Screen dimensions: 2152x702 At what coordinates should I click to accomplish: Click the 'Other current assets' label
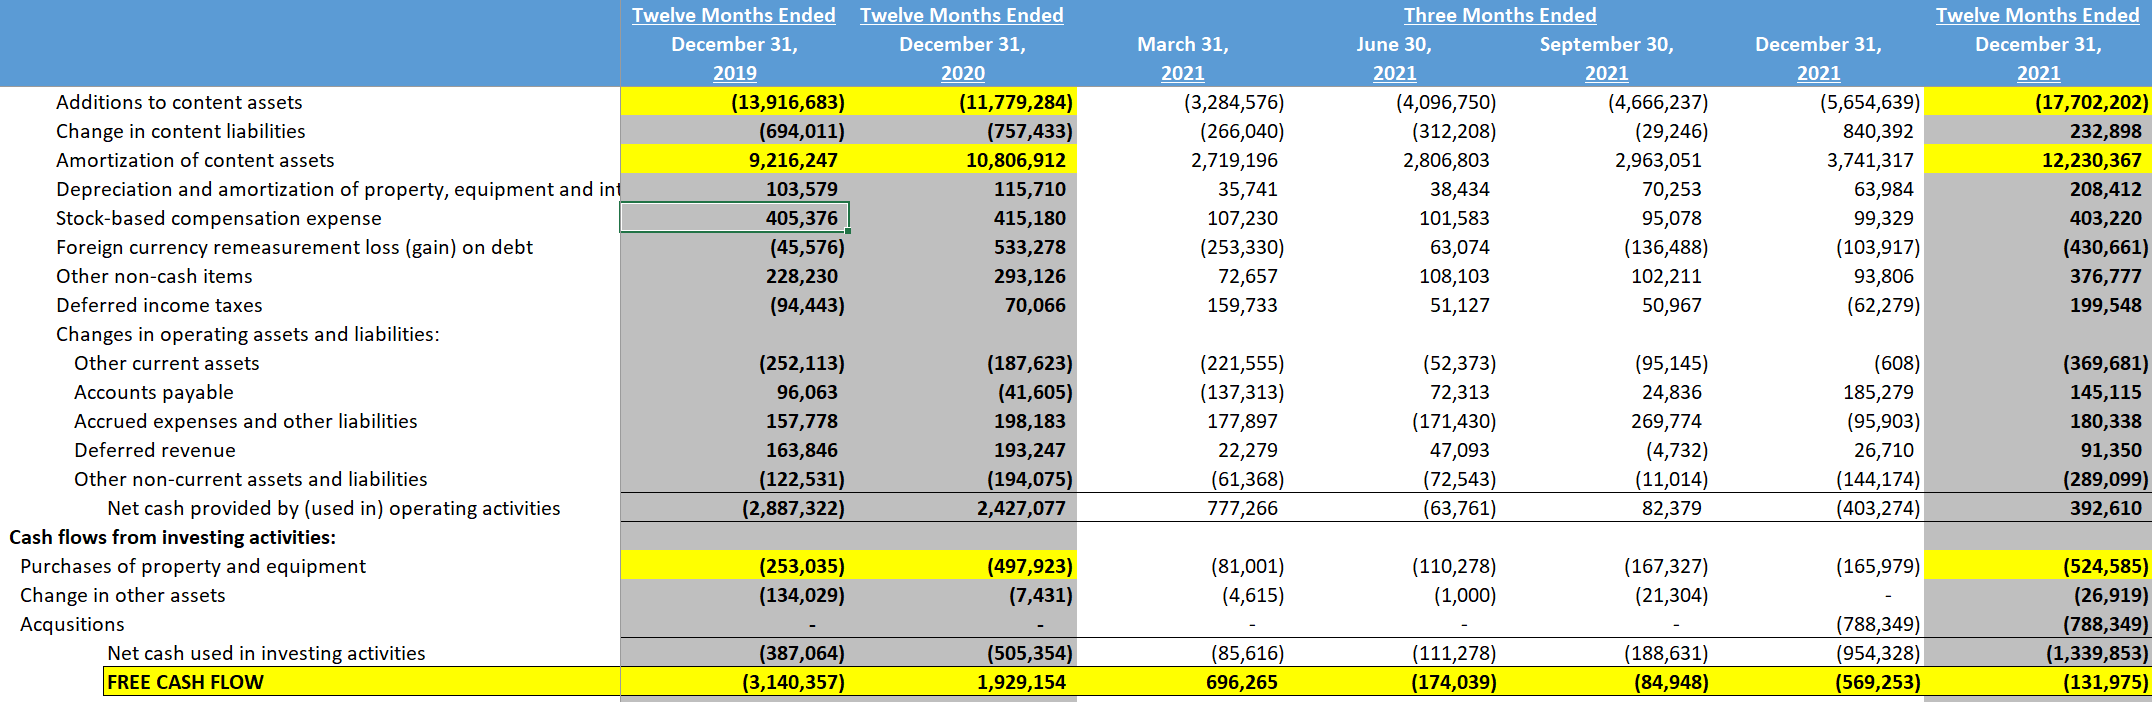(x=167, y=363)
